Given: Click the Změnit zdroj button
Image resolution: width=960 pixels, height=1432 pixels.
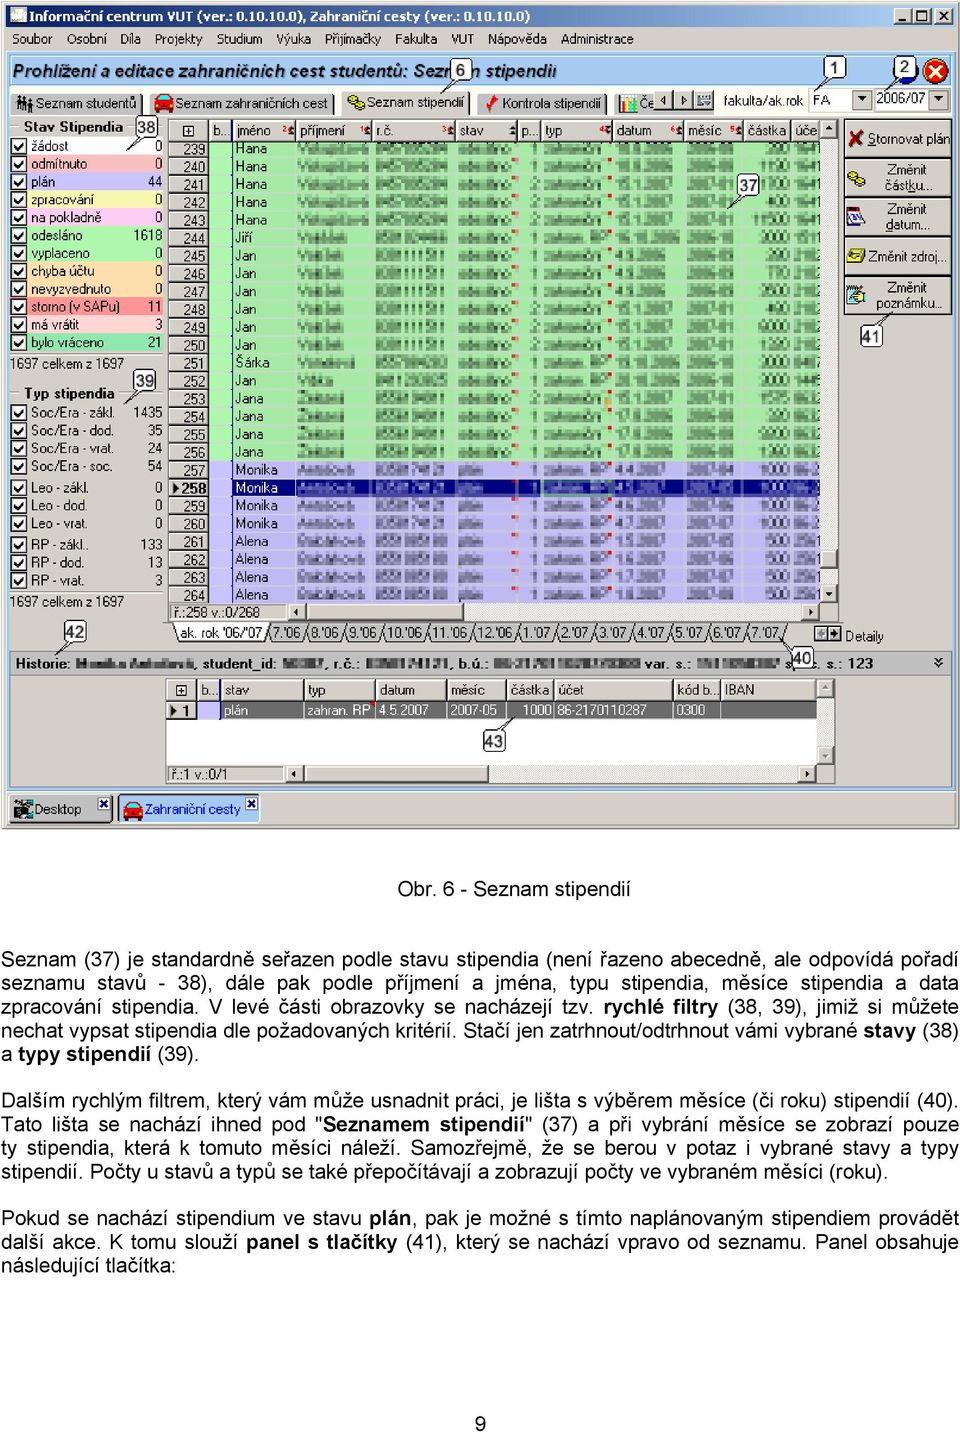Looking at the screenshot, I should pyautogui.click(x=897, y=256).
